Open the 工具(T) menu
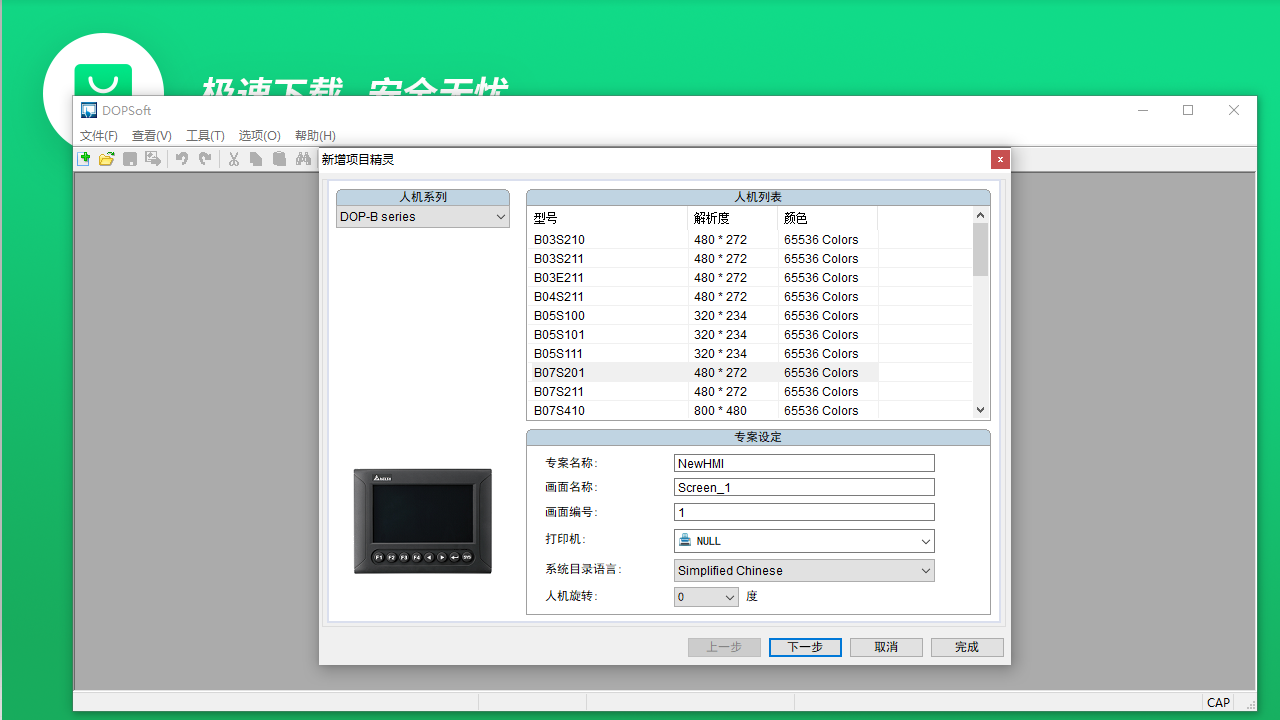 [x=204, y=135]
